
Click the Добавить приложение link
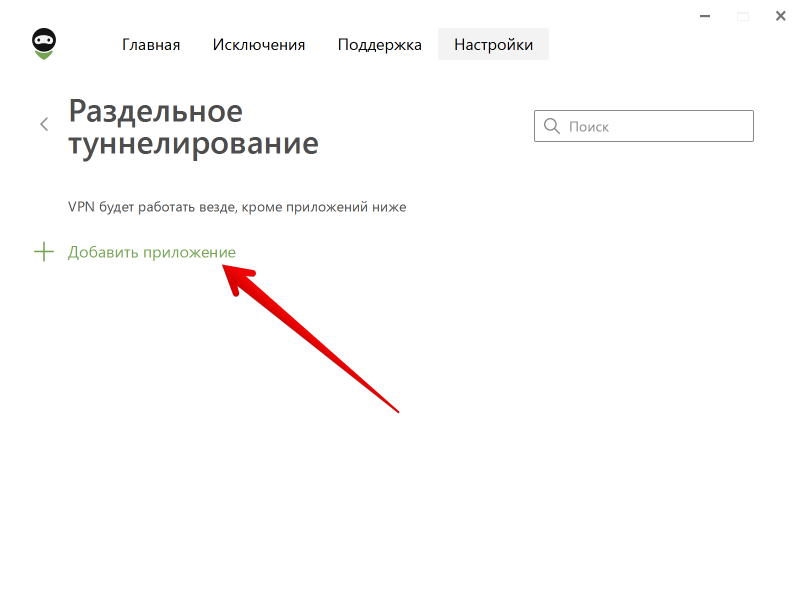tap(152, 252)
